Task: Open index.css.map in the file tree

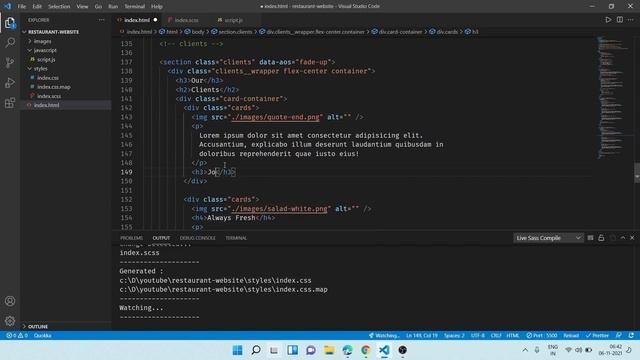Action: 54,87
